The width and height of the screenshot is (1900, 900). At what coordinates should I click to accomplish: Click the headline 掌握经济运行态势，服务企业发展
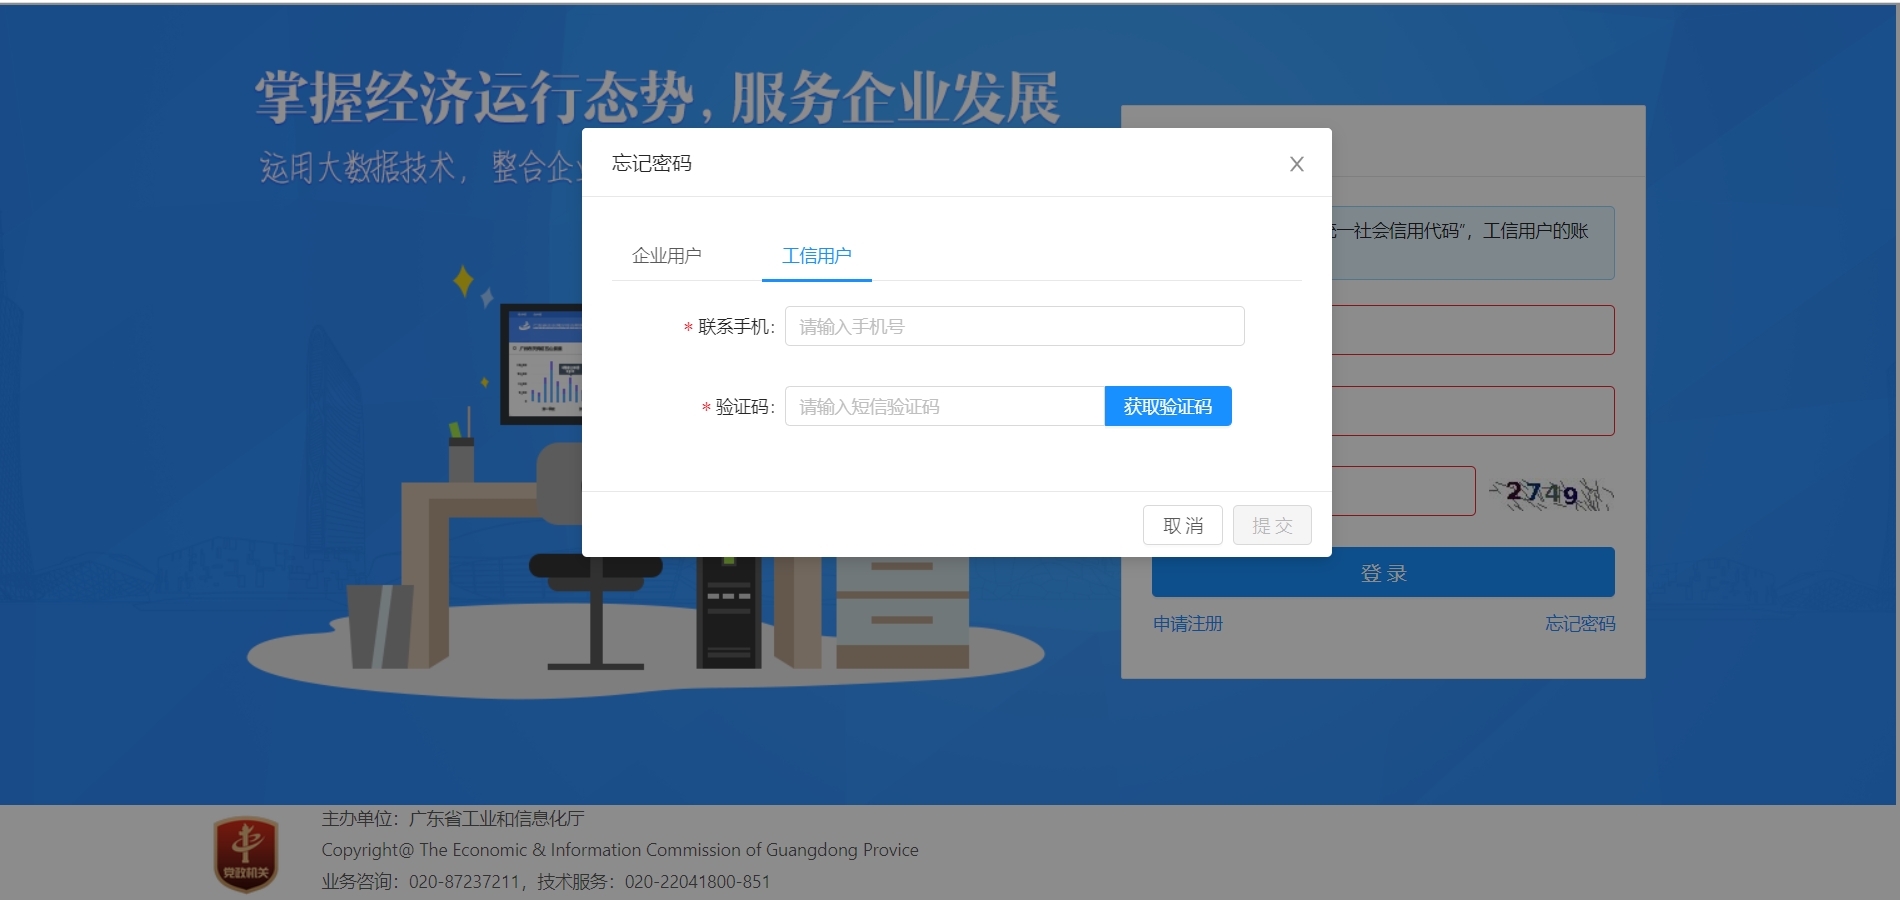pyautogui.click(x=657, y=98)
